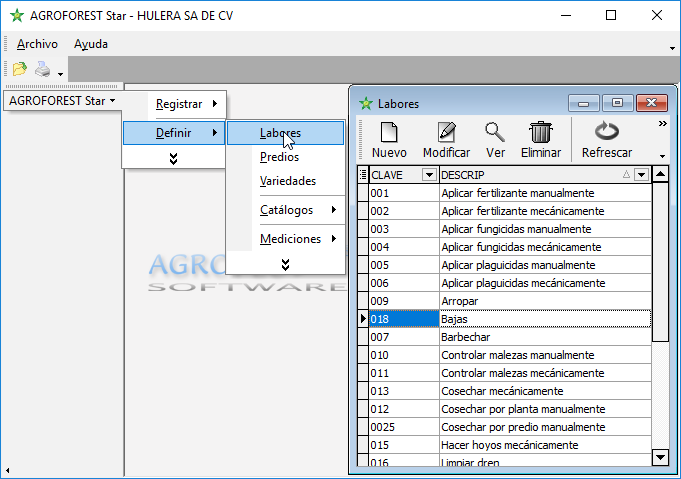Maximize the Labores child window
This screenshot has height=479, width=681.
(617, 103)
